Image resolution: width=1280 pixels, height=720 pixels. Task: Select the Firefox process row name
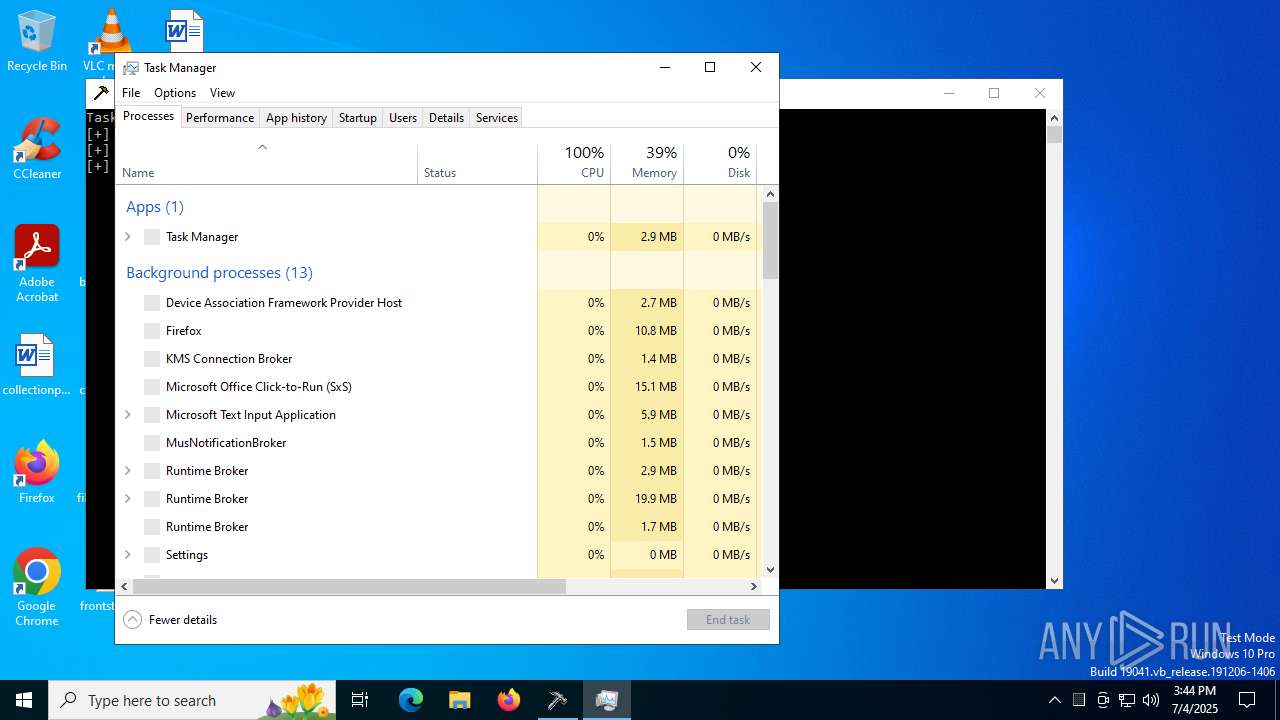(x=184, y=331)
